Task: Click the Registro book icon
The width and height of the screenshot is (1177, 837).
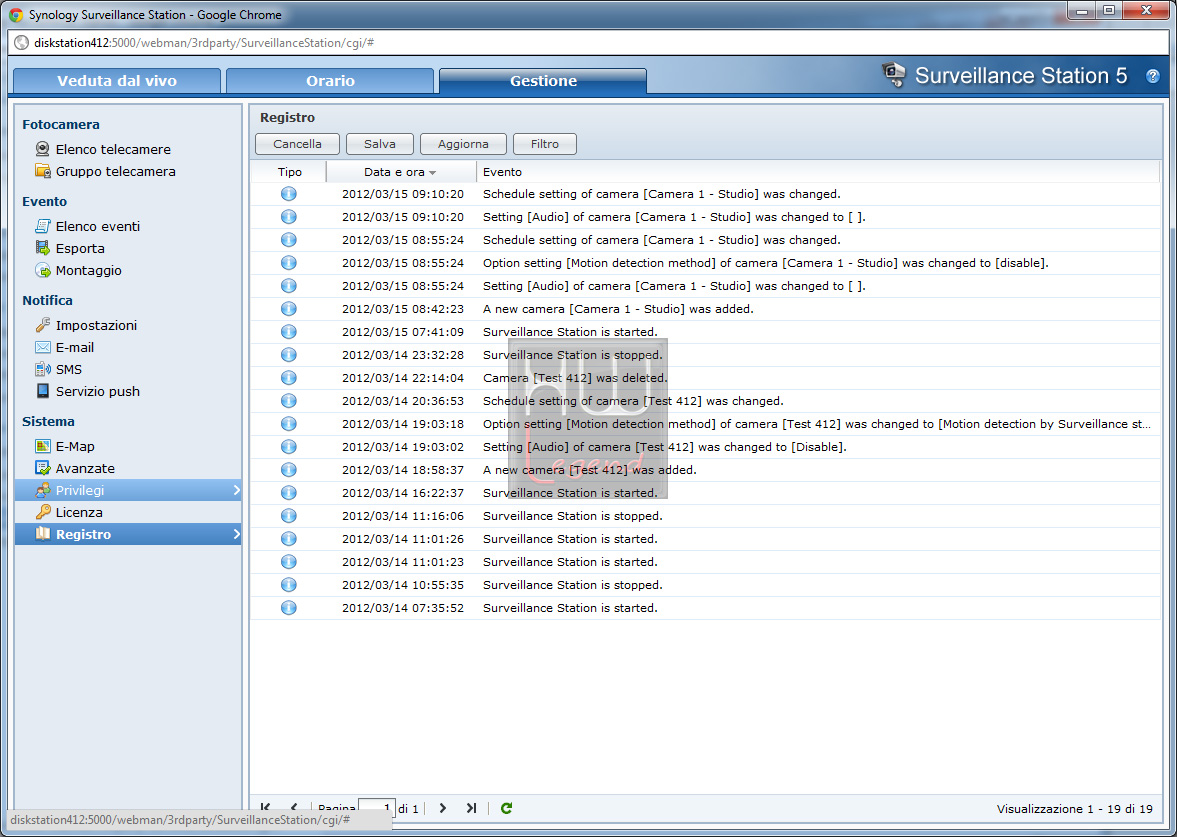Action: pos(43,534)
